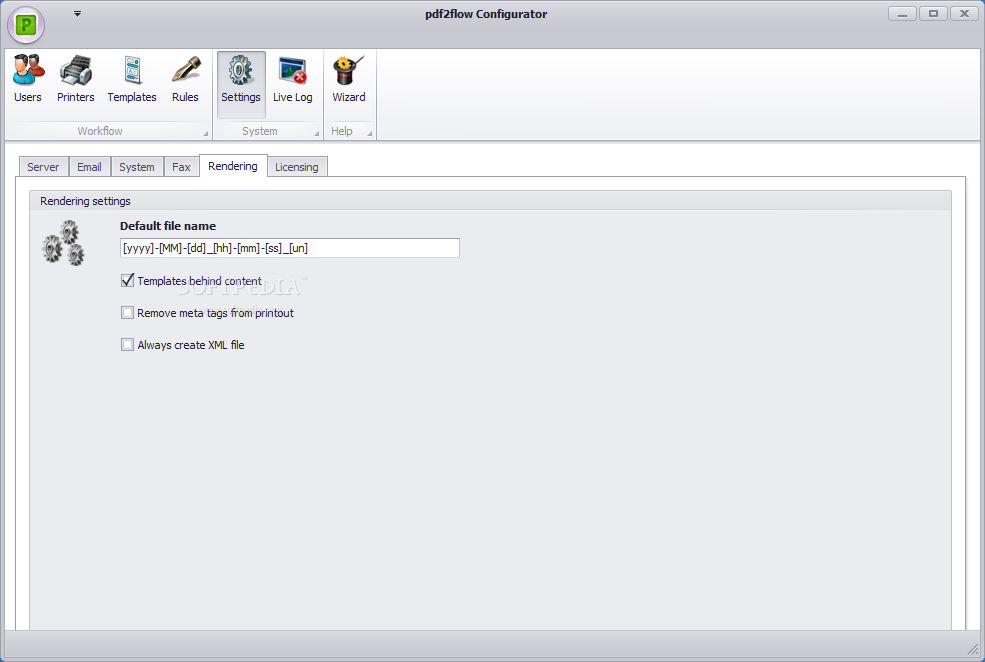This screenshot has width=985, height=662.
Task: Open the Users section
Action: [x=28, y=80]
